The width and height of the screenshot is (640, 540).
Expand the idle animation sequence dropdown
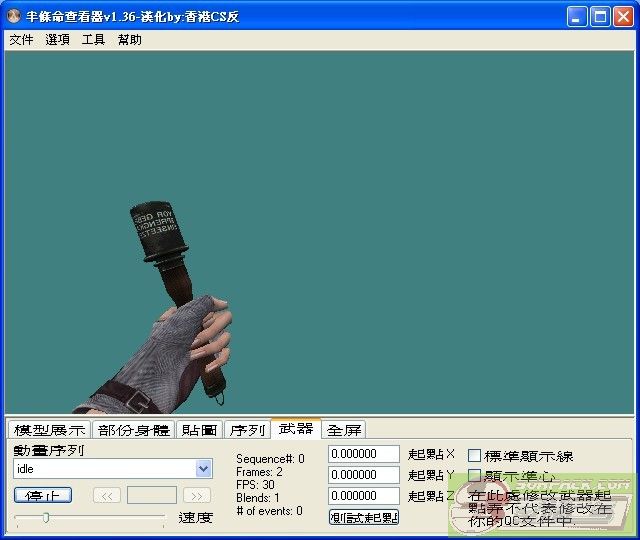204,469
